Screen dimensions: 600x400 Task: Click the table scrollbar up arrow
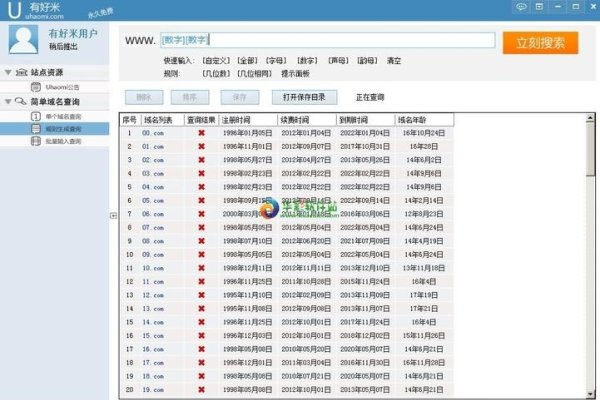point(590,118)
